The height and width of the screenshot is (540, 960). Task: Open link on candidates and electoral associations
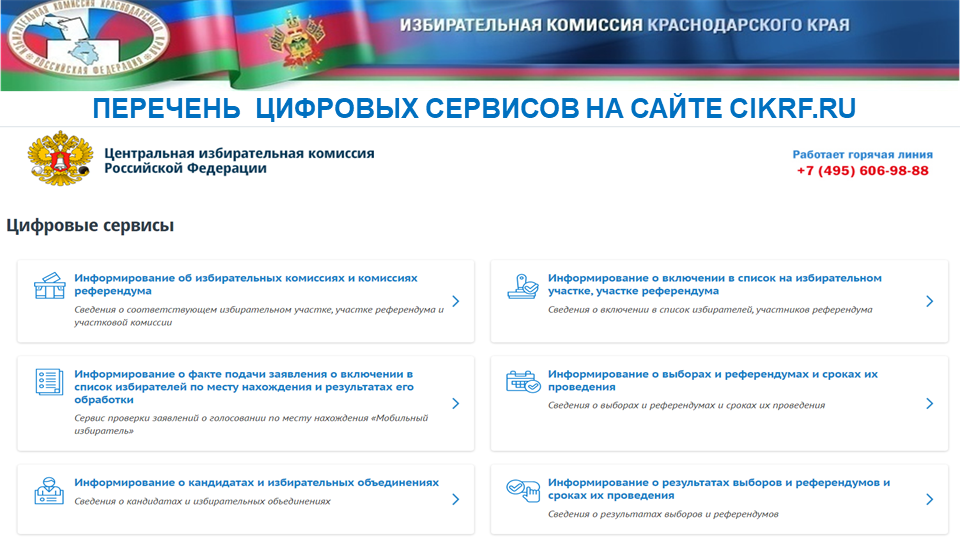click(x=256, y=482)
